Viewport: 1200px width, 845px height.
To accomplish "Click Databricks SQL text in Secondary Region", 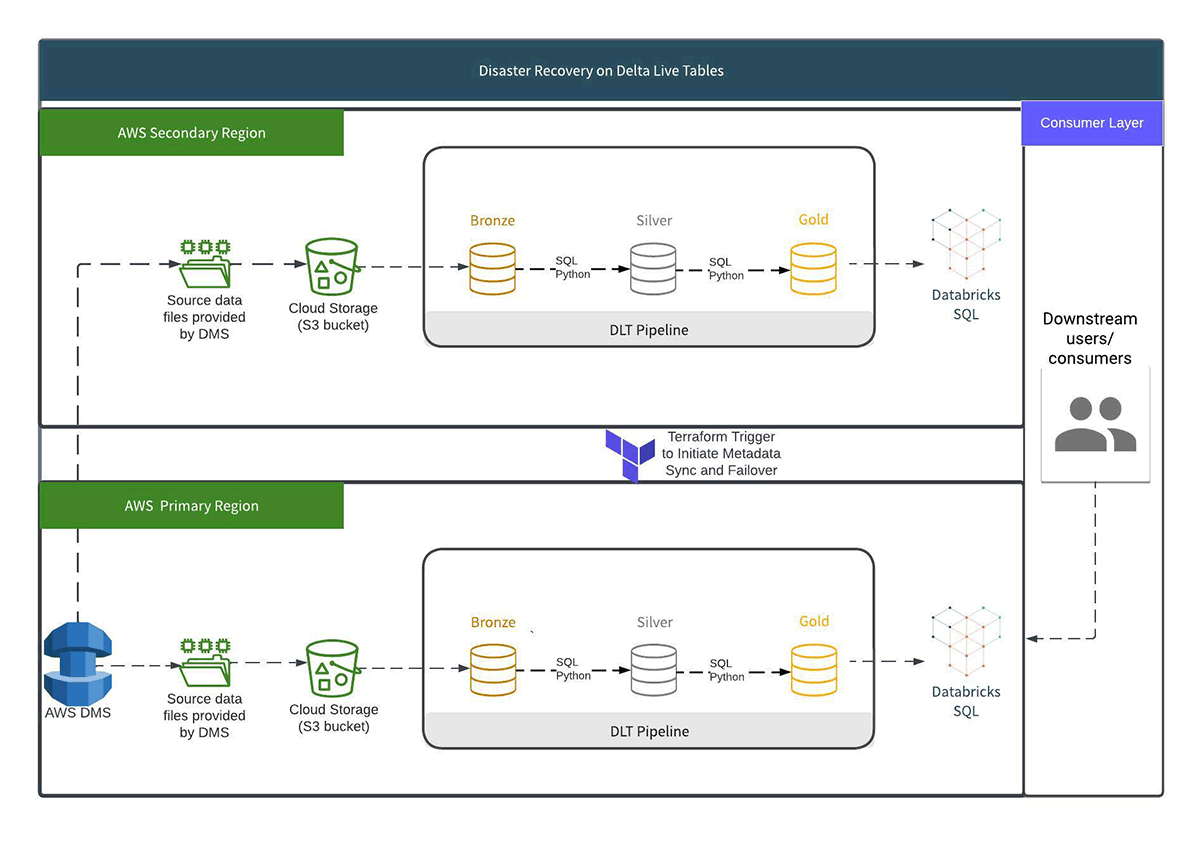I will point(966,305).
